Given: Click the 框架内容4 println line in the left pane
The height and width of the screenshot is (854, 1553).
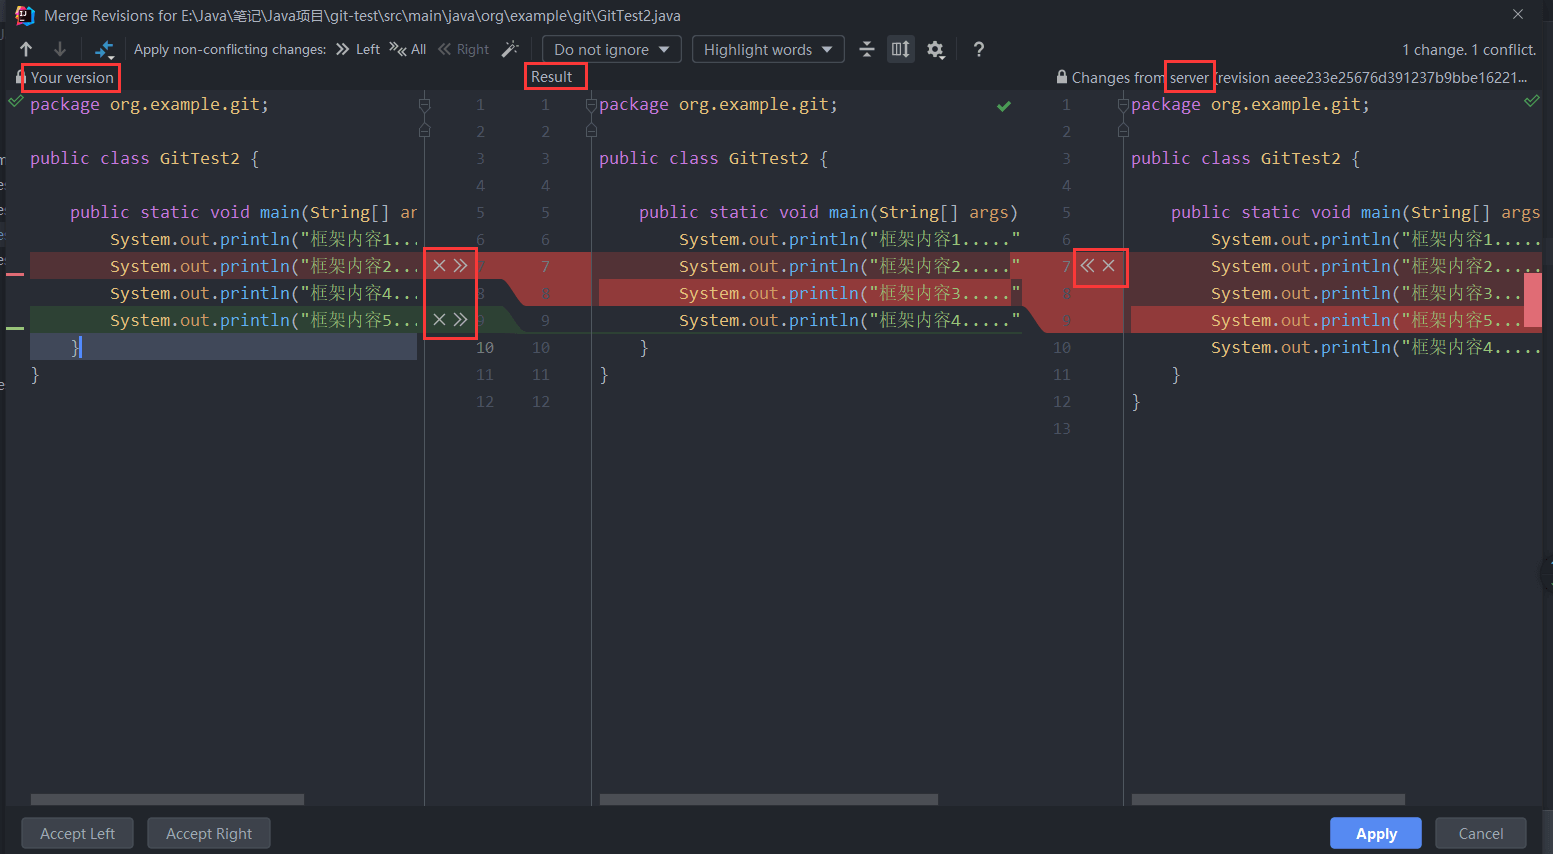Looking at the screenshot, I should (264, 293).
